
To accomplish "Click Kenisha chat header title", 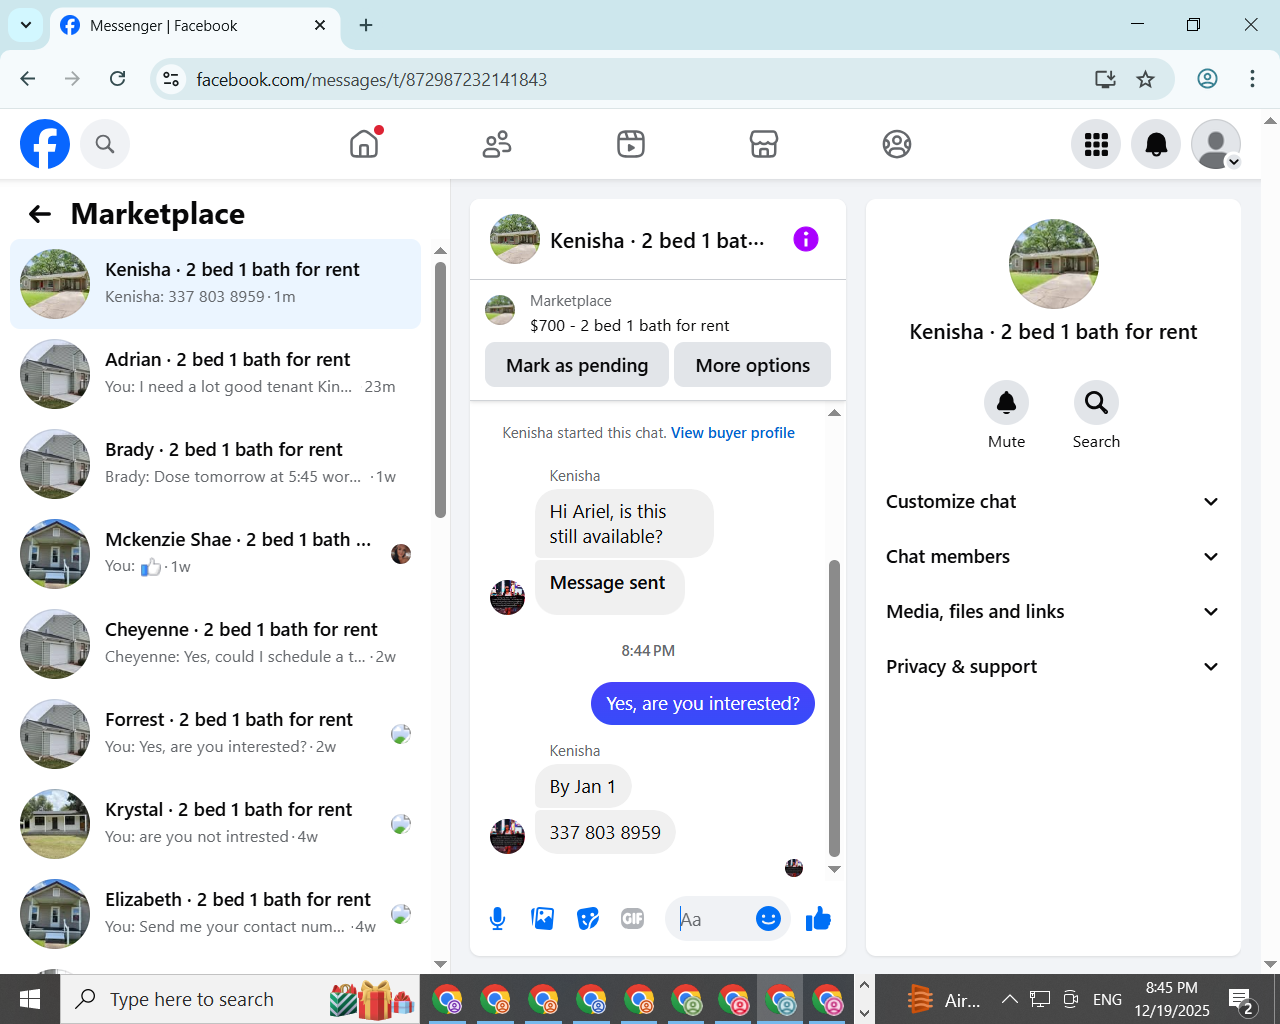I will pyautogui.click(x=657, y=241).
